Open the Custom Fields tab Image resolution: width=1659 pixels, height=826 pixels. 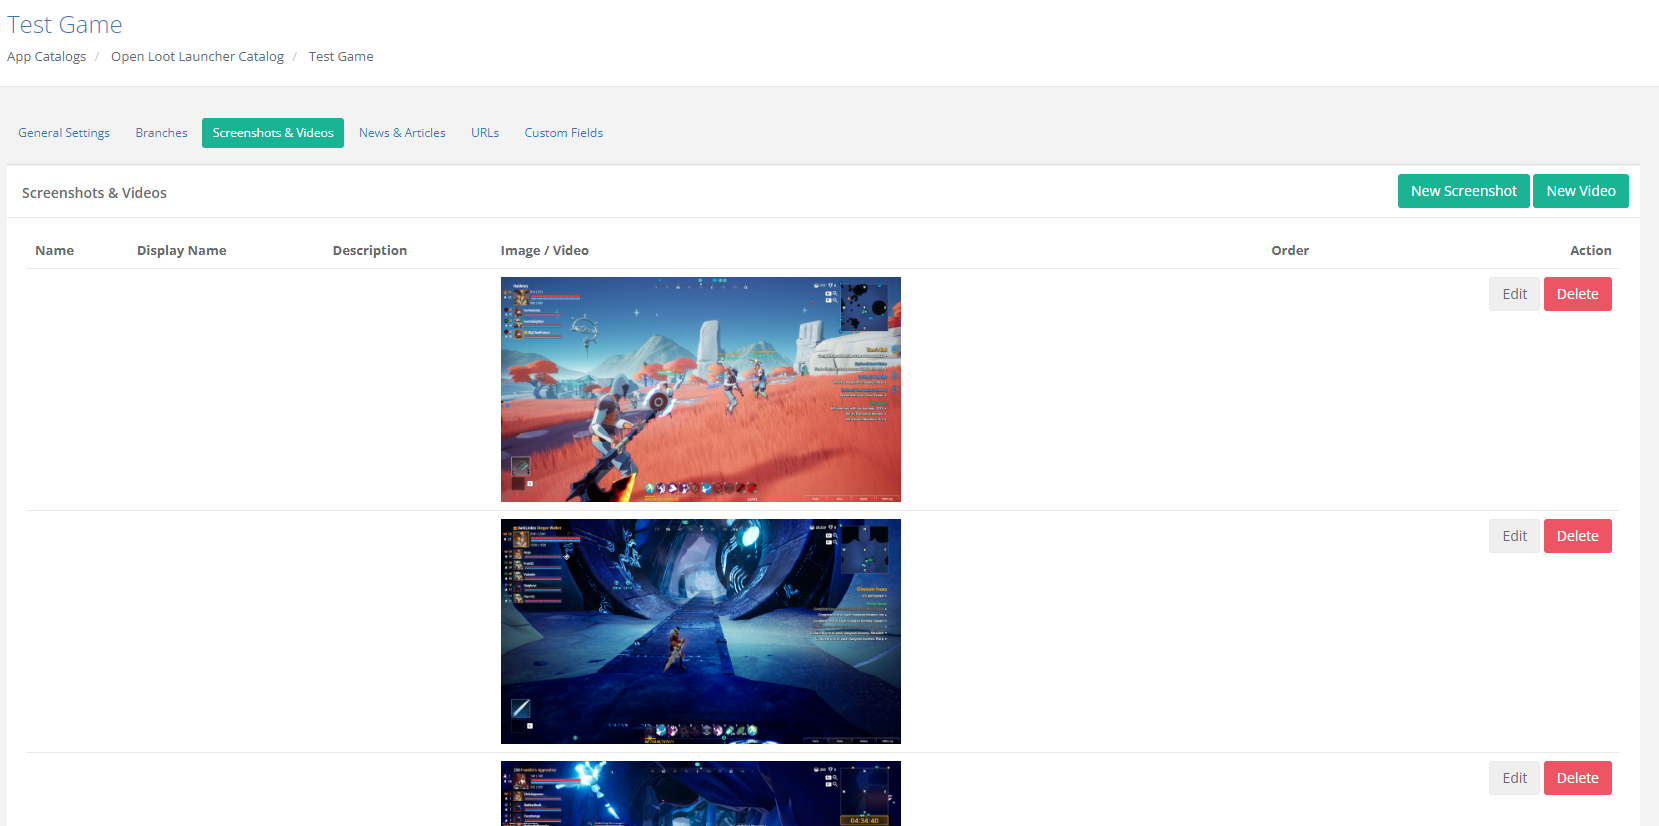coord(563,133)
